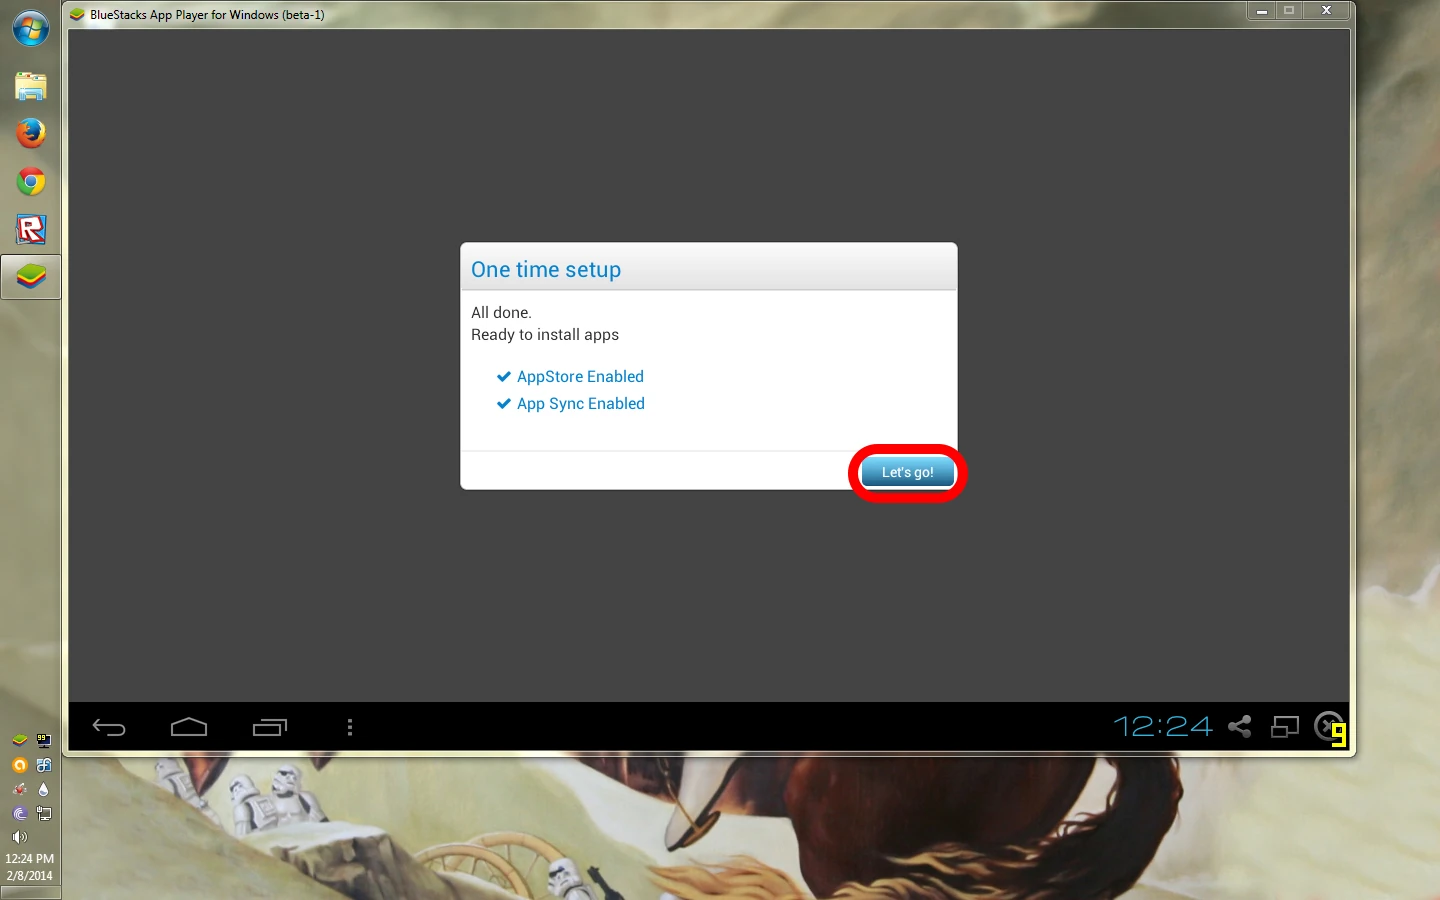This screenshot has width=1440, height=900.
Task: Tap the Android back arrow
Action: 109,727
